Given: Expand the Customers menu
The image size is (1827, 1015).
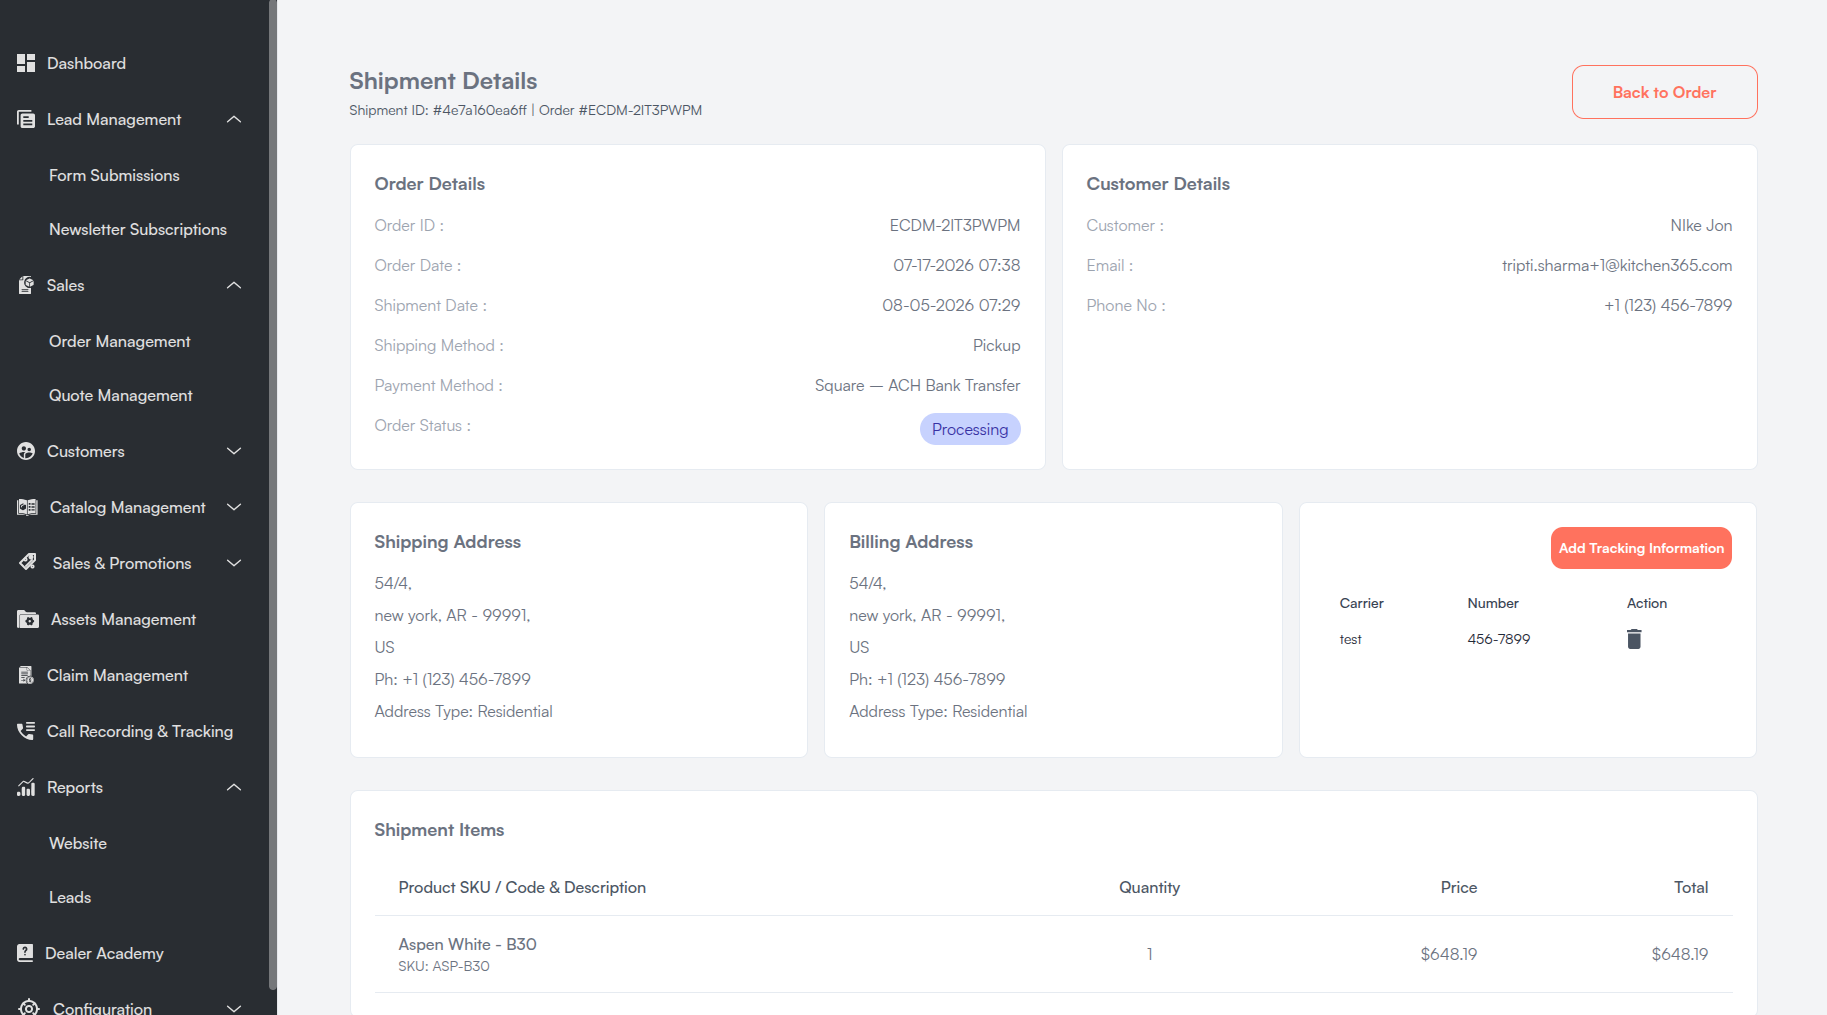Looking at the screenshot, I should coord(234,451).
